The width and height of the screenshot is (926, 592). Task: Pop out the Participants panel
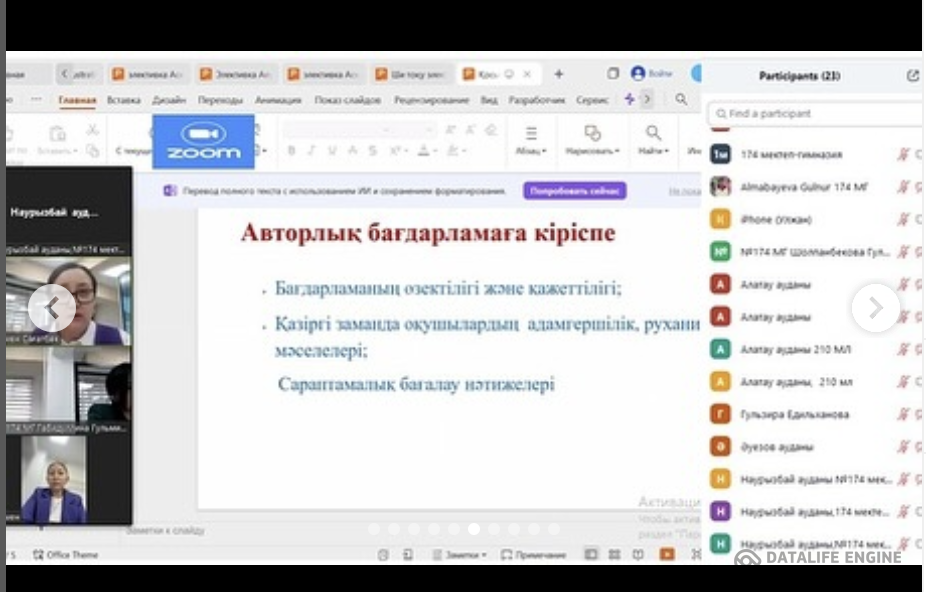point(912,75)
